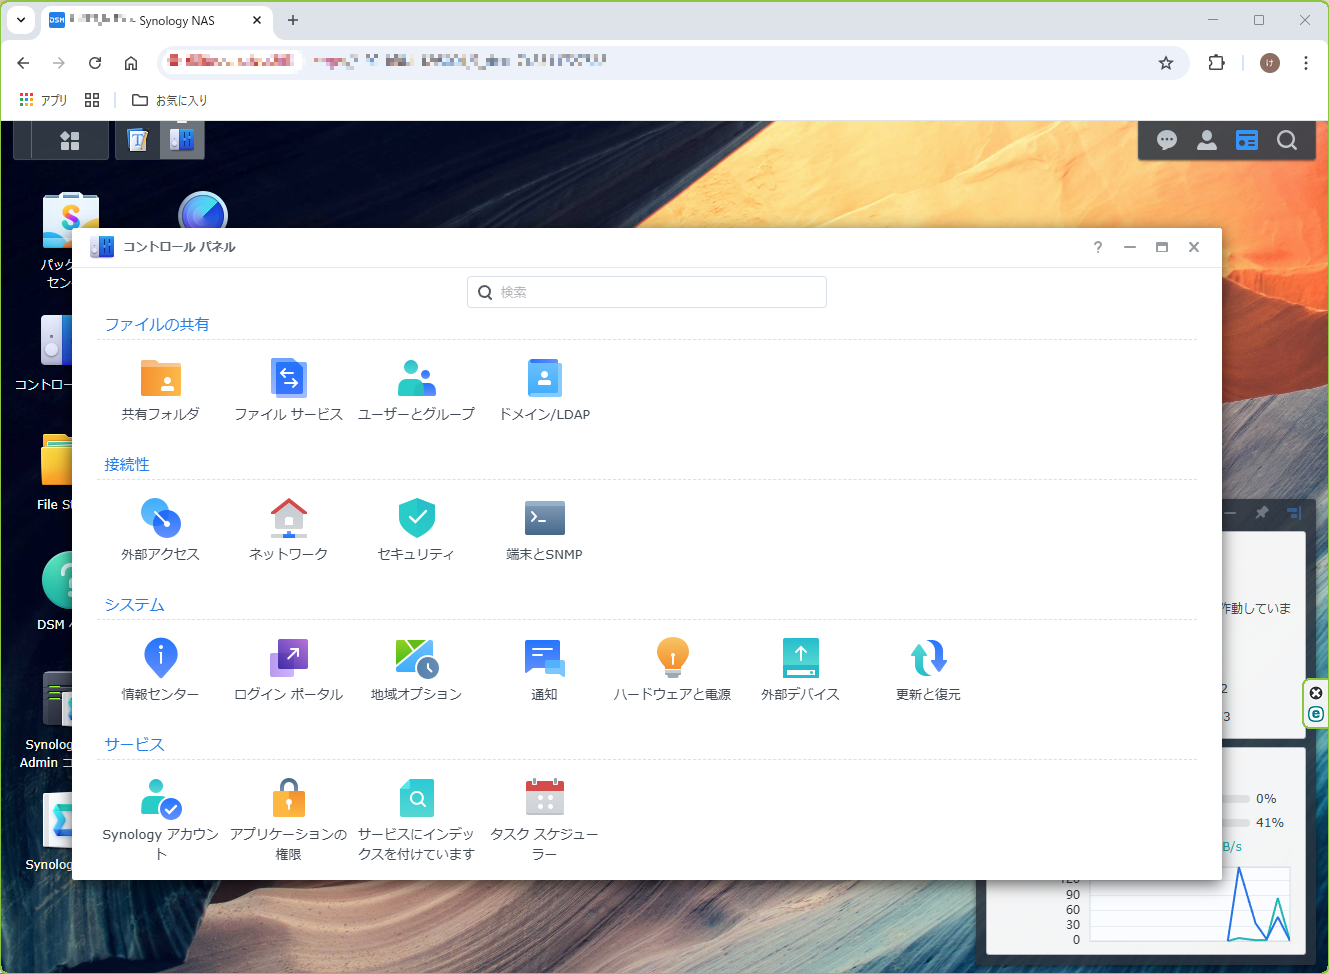Screen dimensions: 1329x974
Task: Open Terminal & SNMP (端末とSNMP)
Action: pyautogui.click(x=544, y=530)
